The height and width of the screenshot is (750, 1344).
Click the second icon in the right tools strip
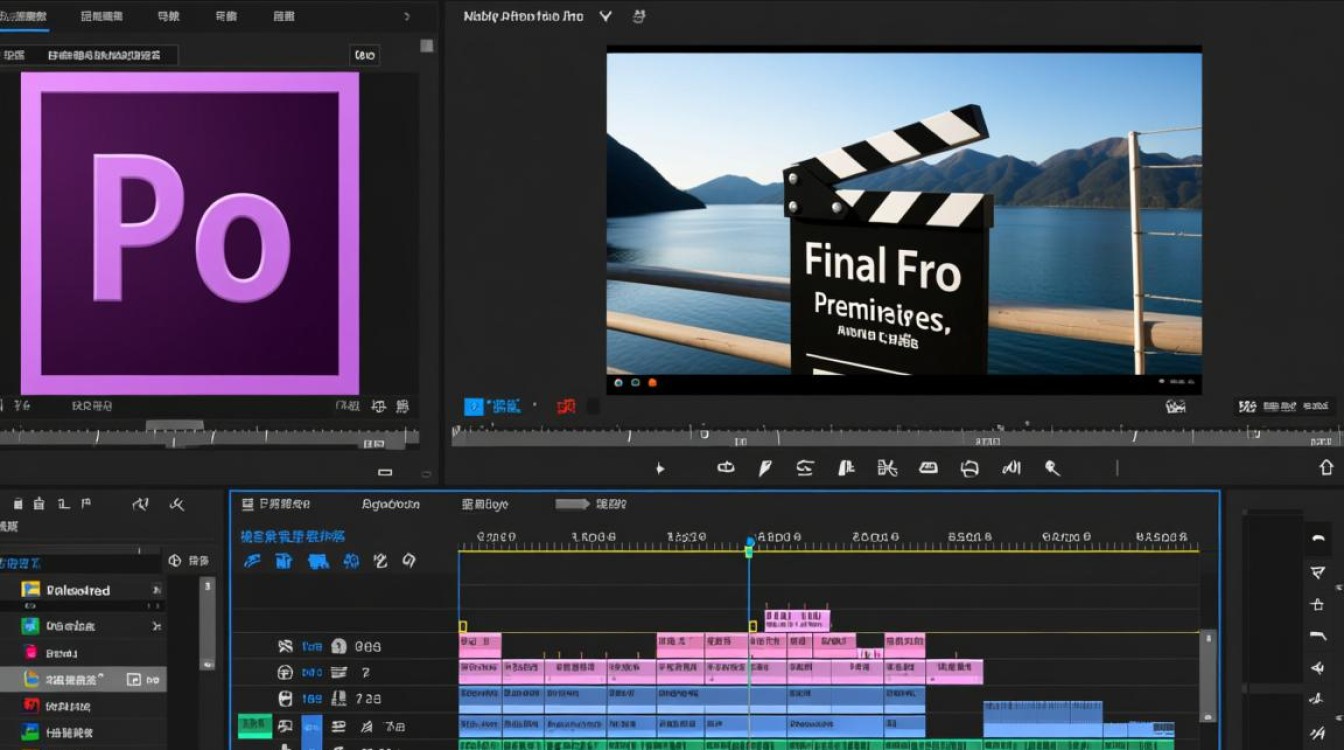coord(1317,572)
